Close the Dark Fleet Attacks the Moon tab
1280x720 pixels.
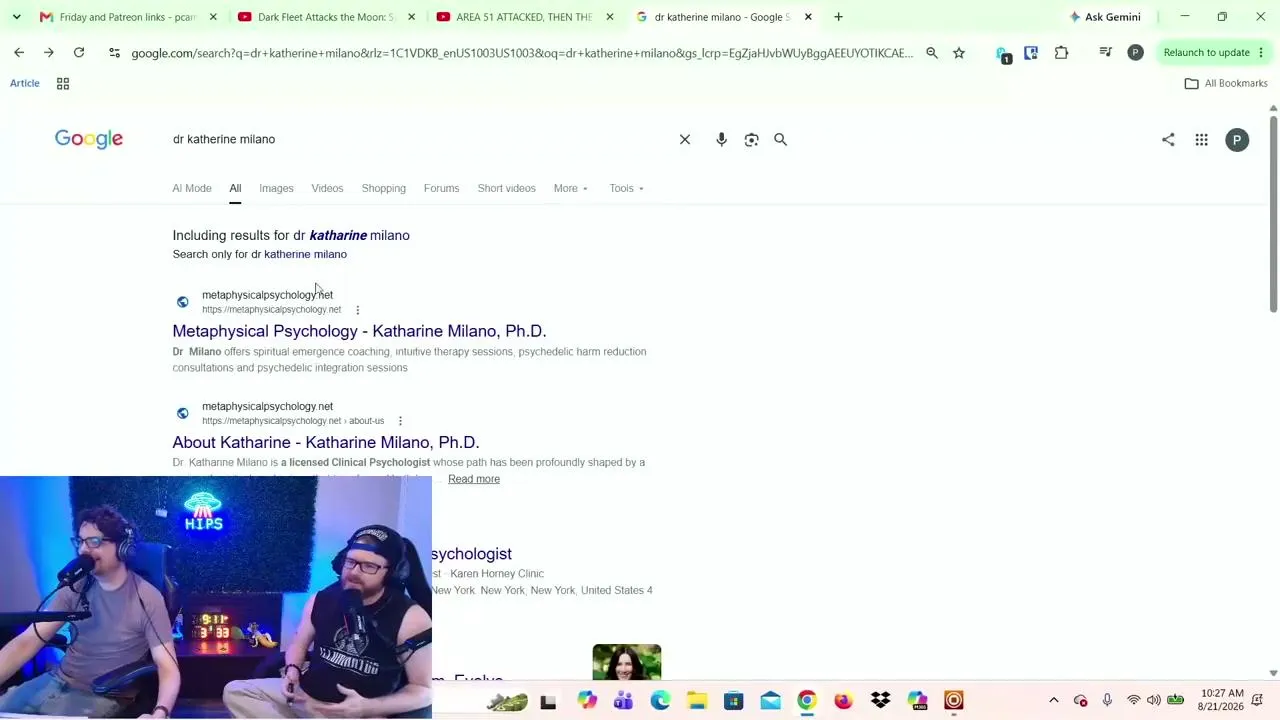click(x=411, y=17)
